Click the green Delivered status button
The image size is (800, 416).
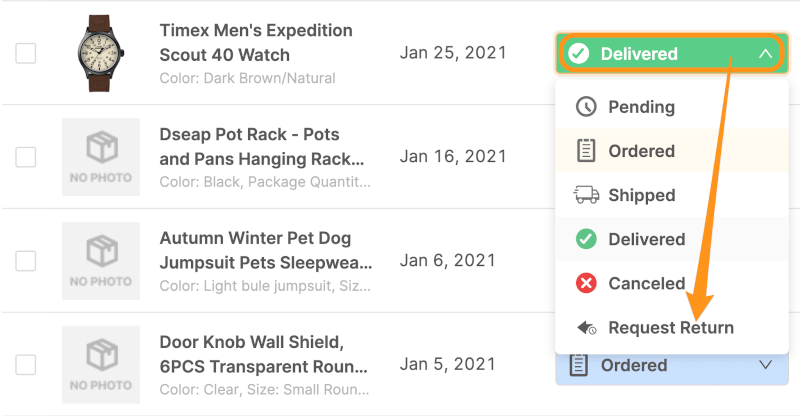click(x=671, y=53)
